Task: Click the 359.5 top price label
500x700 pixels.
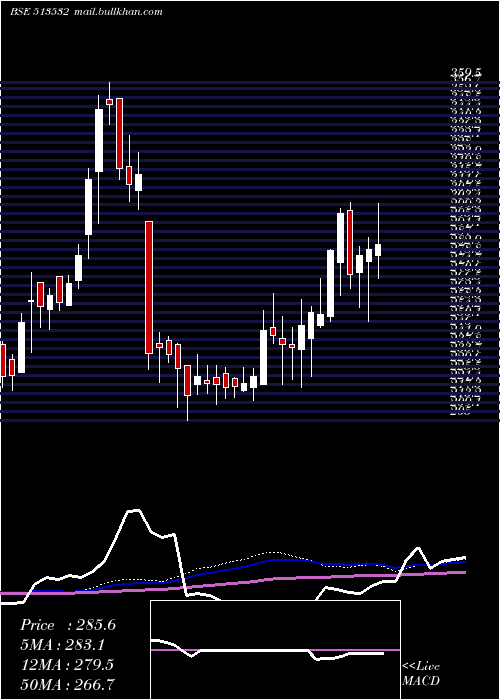Action: tap(466, 72)
